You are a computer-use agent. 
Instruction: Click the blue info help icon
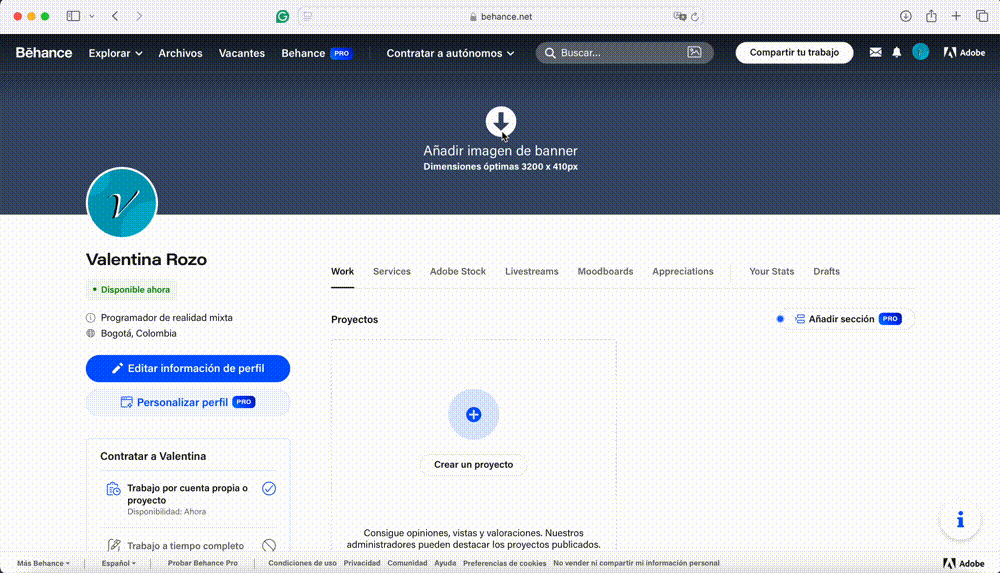(x=960, y=520)
